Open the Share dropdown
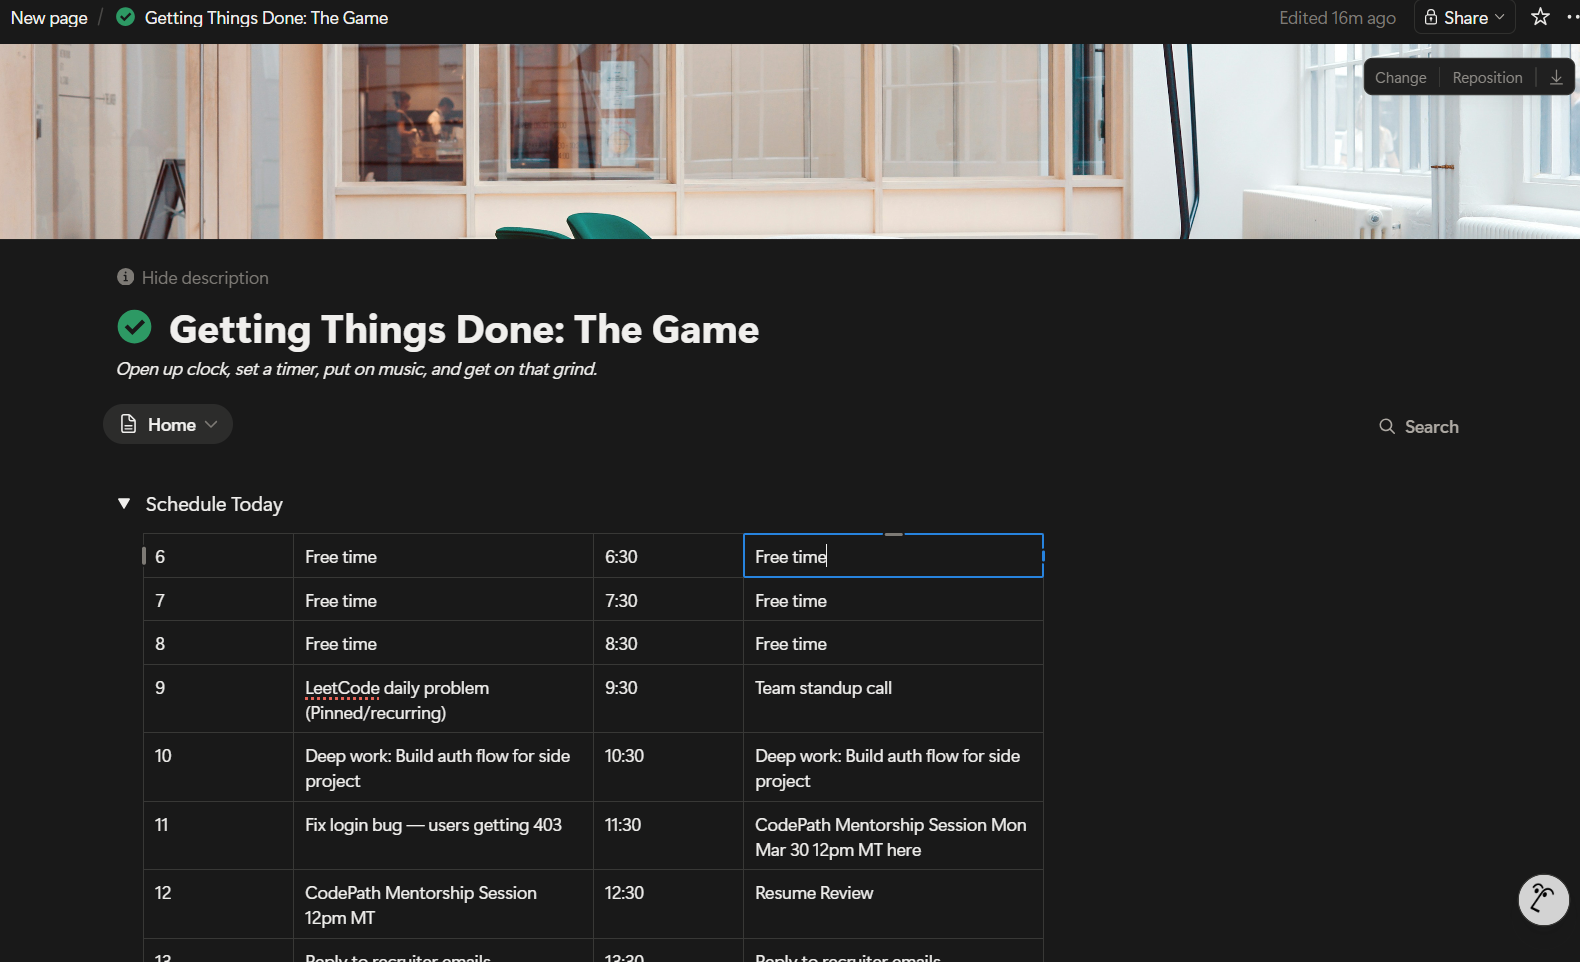The image size is (1580, 962). pos(1464,17)
